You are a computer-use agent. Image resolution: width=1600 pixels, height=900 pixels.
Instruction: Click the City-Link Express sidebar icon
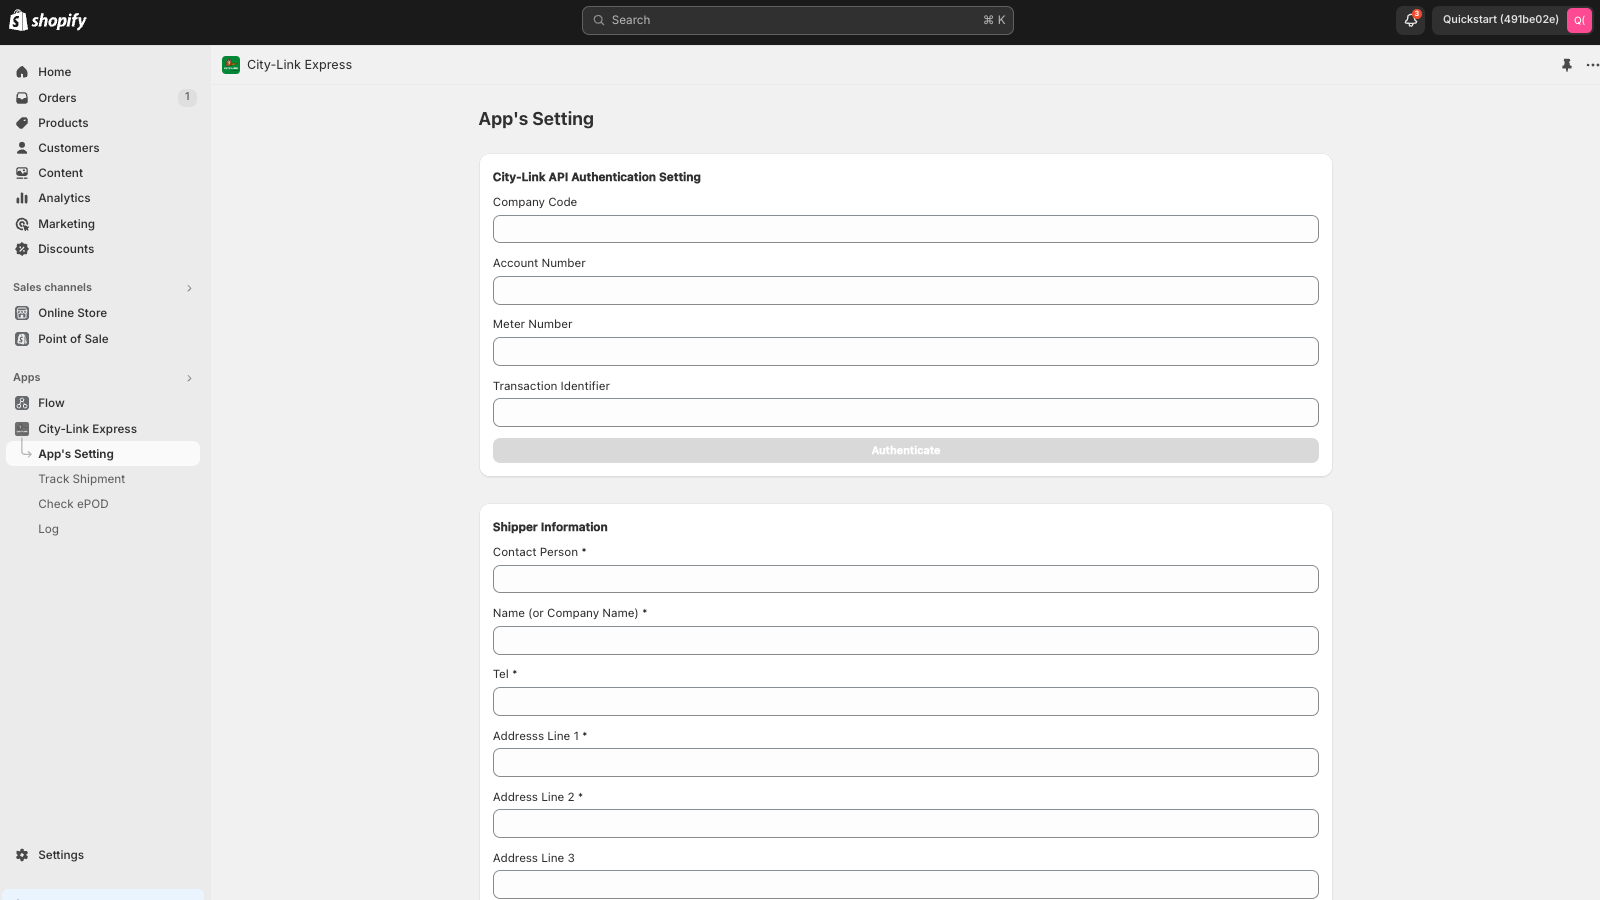[x=22, y=429]
